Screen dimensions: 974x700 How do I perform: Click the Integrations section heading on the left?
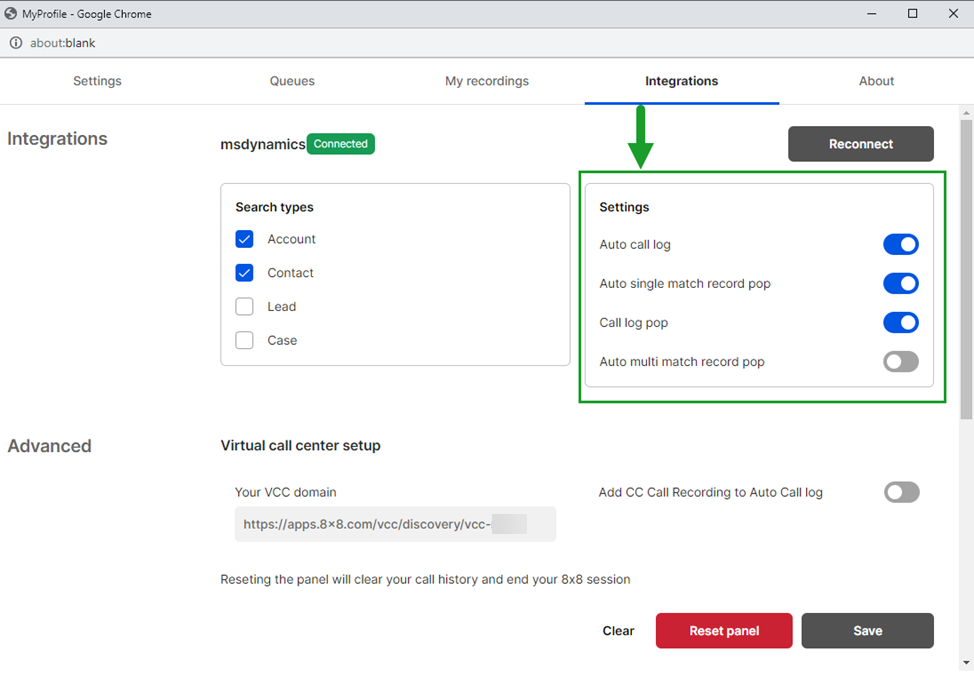[57, 139]
